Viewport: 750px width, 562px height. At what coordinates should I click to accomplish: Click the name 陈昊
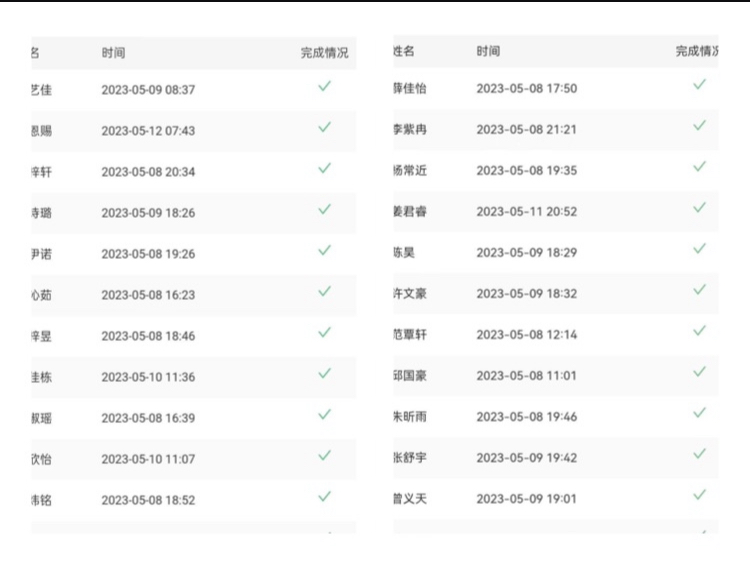click(404, 253)
